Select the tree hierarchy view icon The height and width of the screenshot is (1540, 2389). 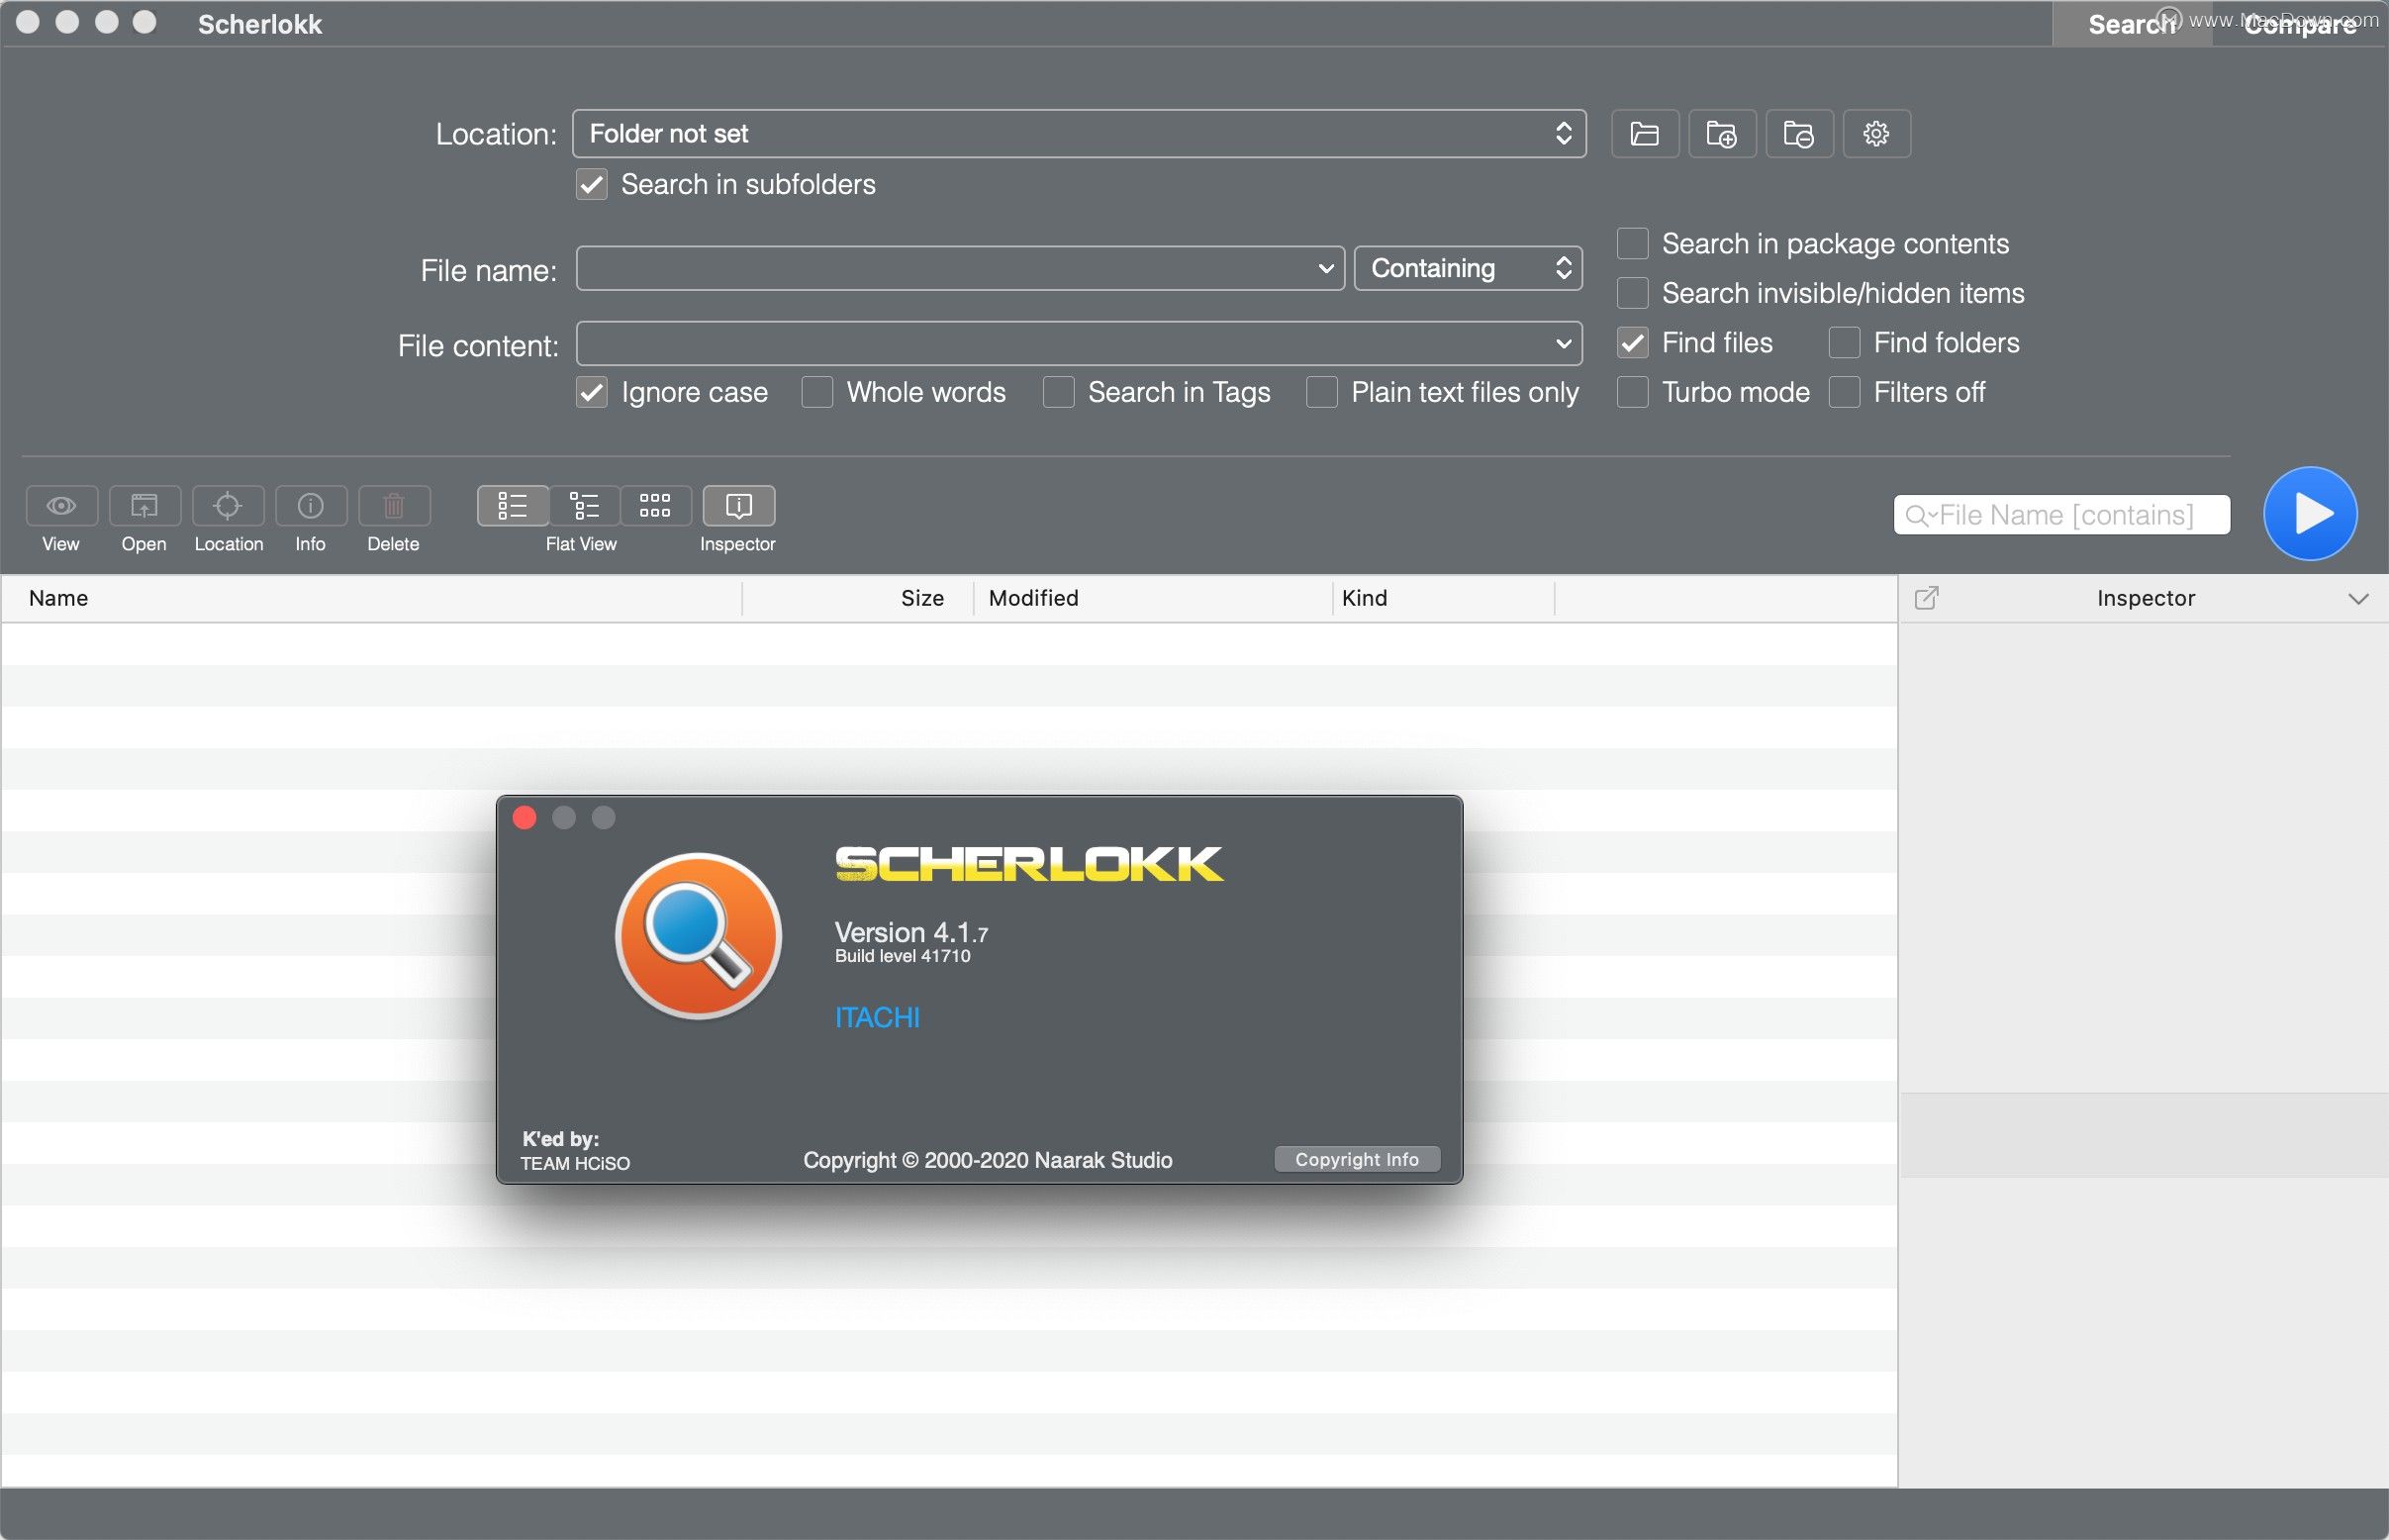click(584, 506)
